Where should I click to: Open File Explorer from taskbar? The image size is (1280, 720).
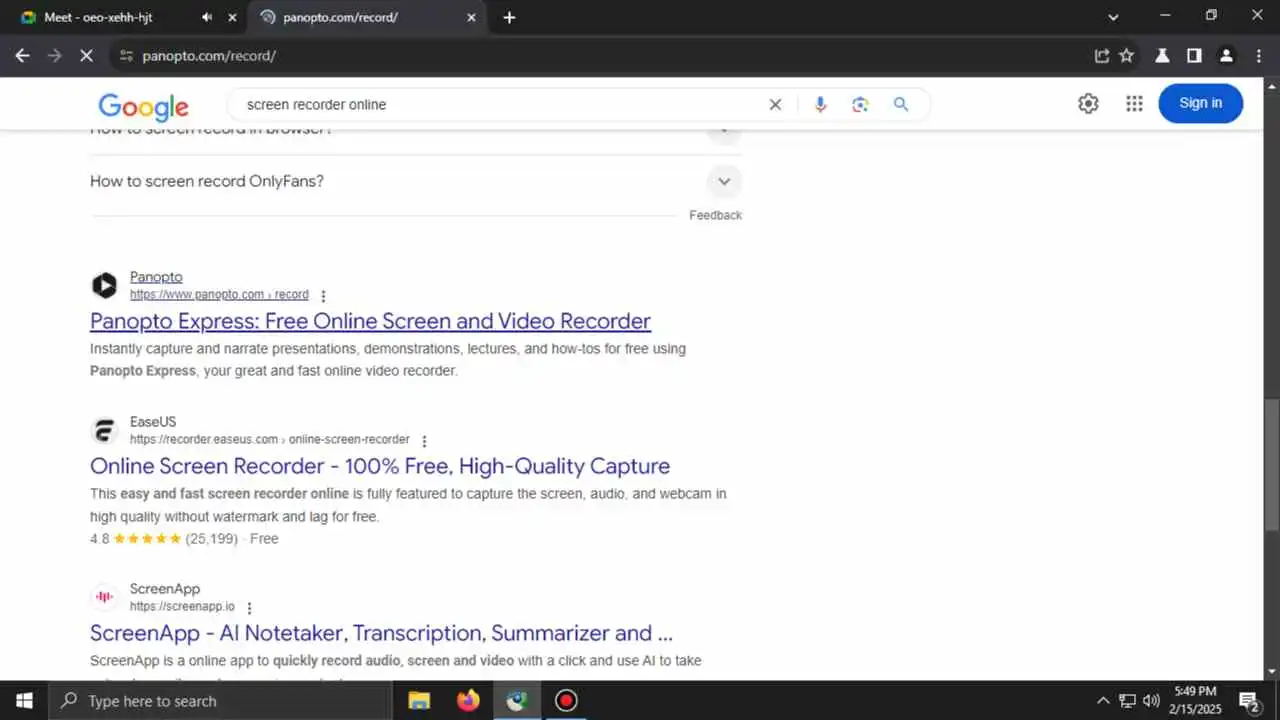(419, 701)
